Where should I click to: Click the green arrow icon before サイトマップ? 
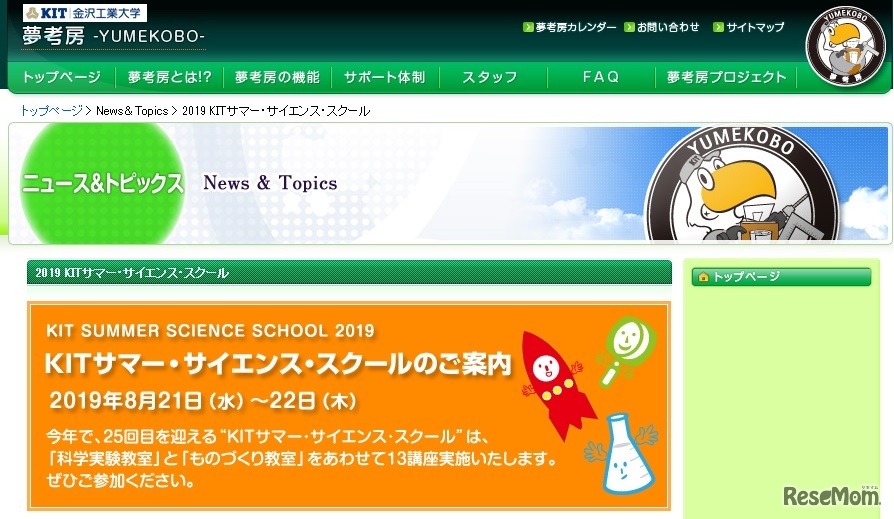pos(718,27)
